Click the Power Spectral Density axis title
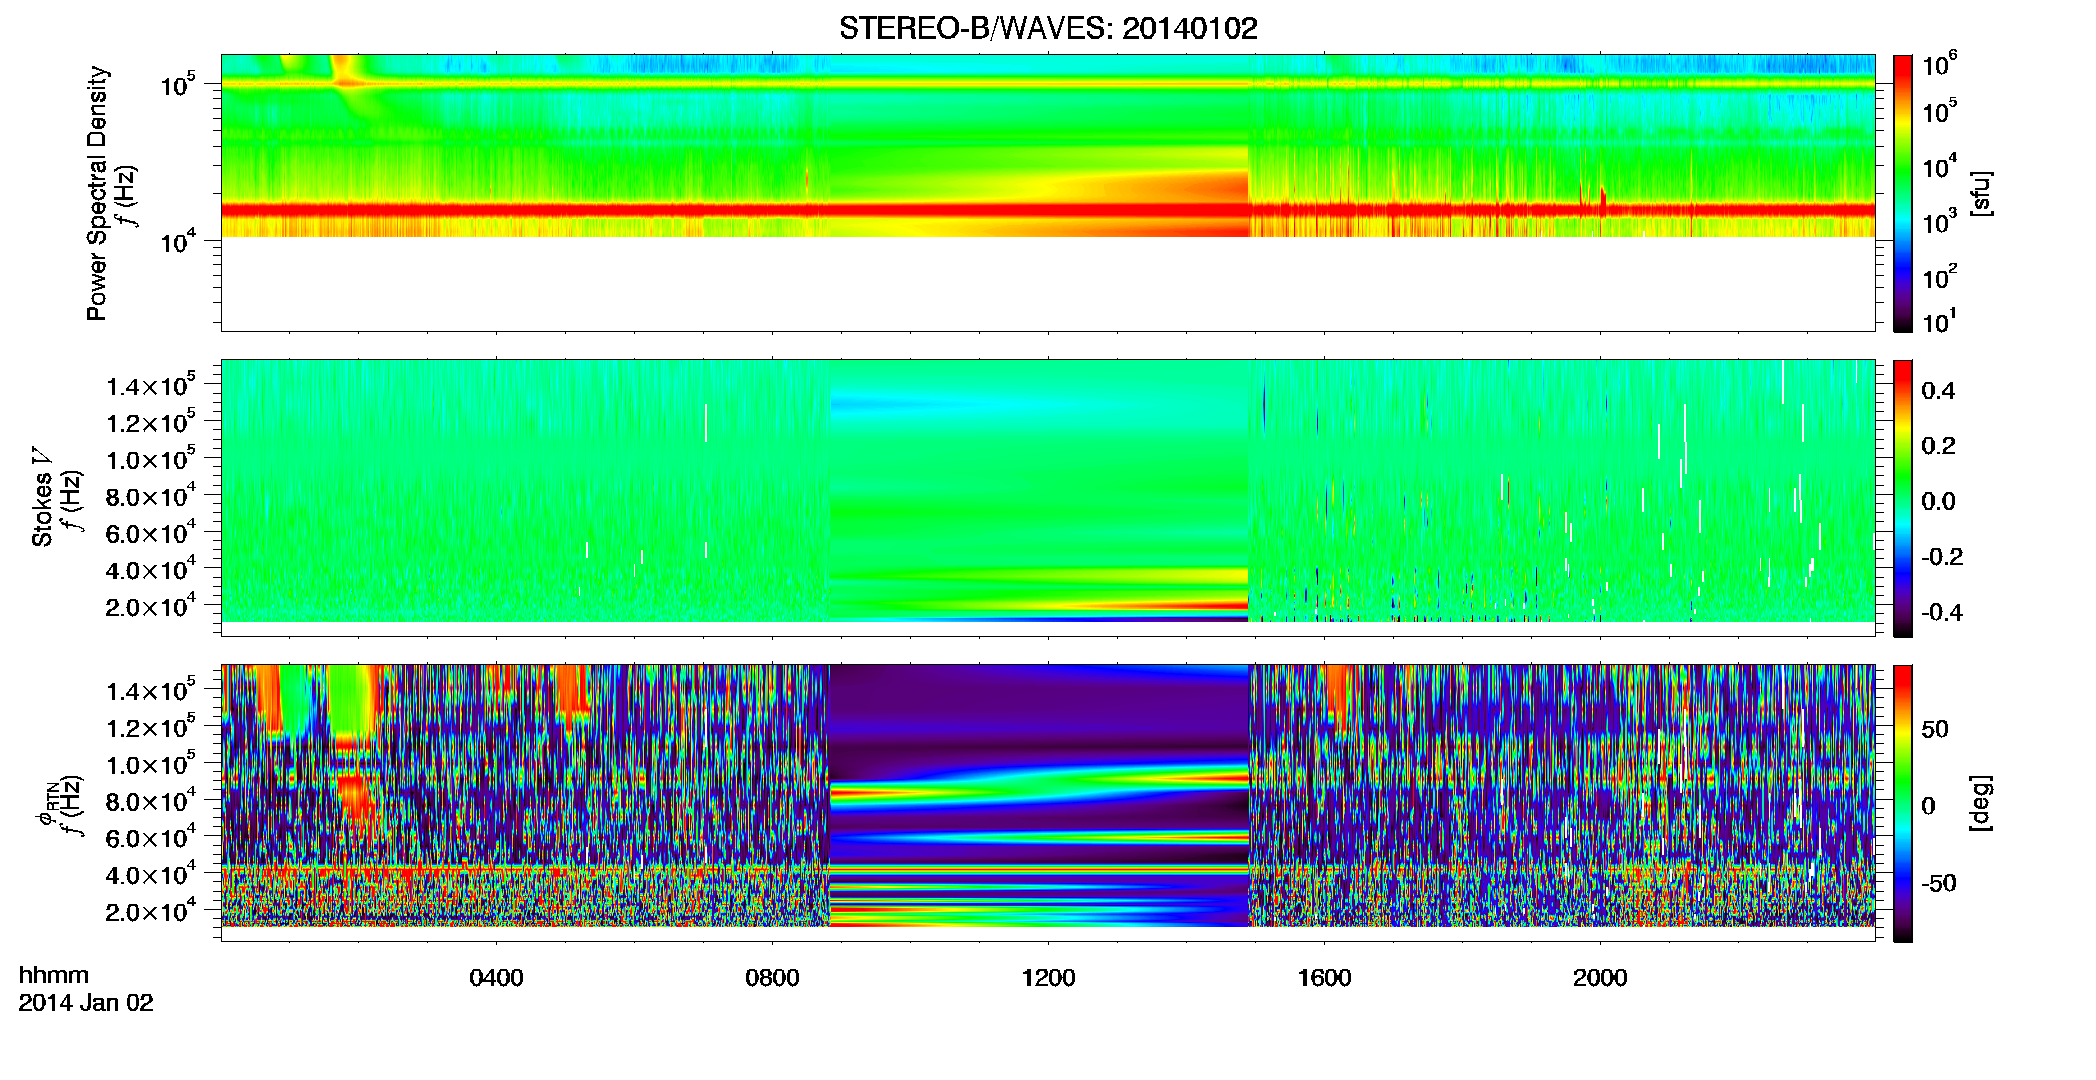Screen dimensions: 2096x1080 (97, 193)
